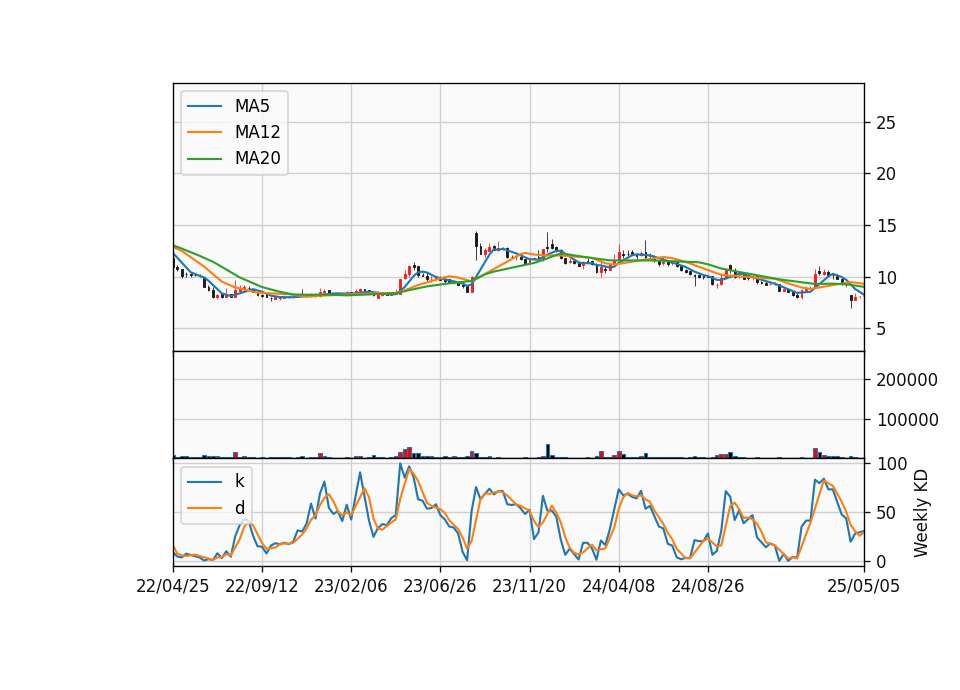Click the 24/04/08 date tick label
The width and height of the screenshot is (960, 690).
618,587
